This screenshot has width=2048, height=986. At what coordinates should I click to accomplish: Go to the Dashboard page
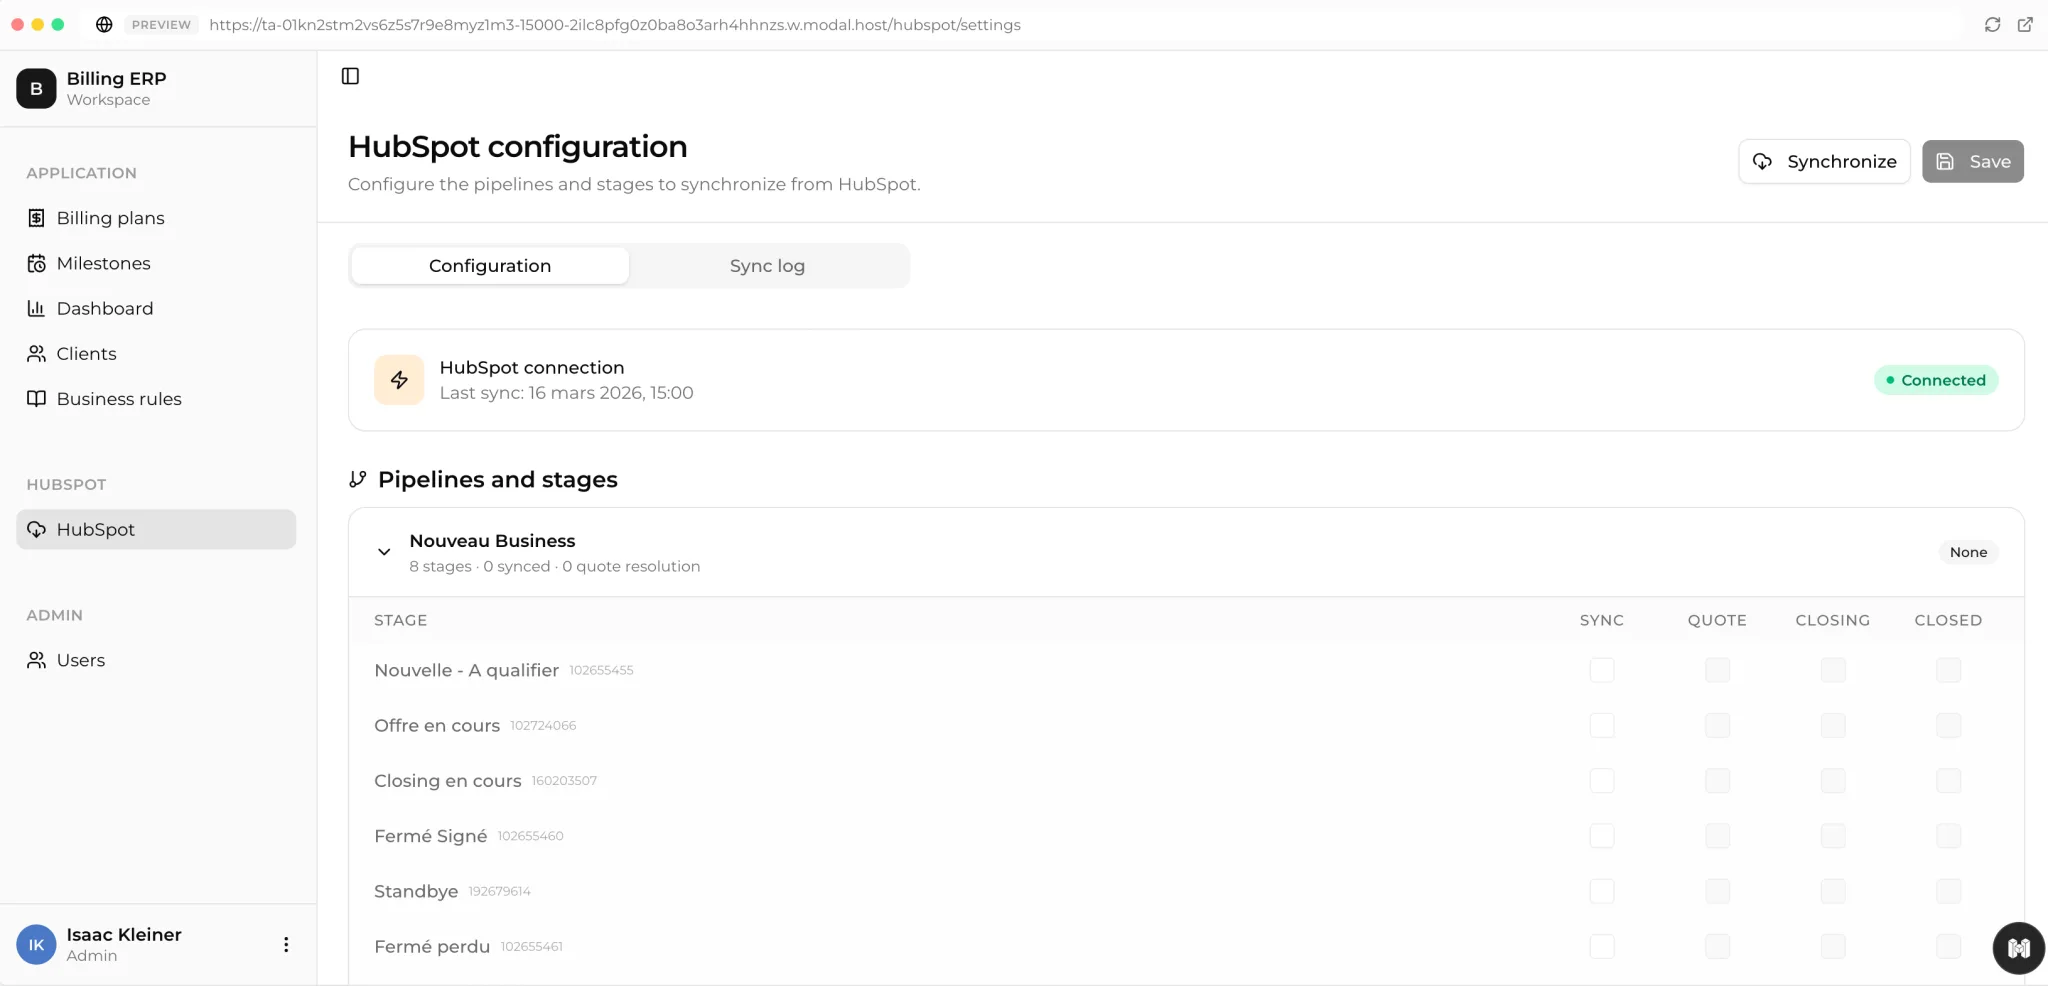(156, 308)
